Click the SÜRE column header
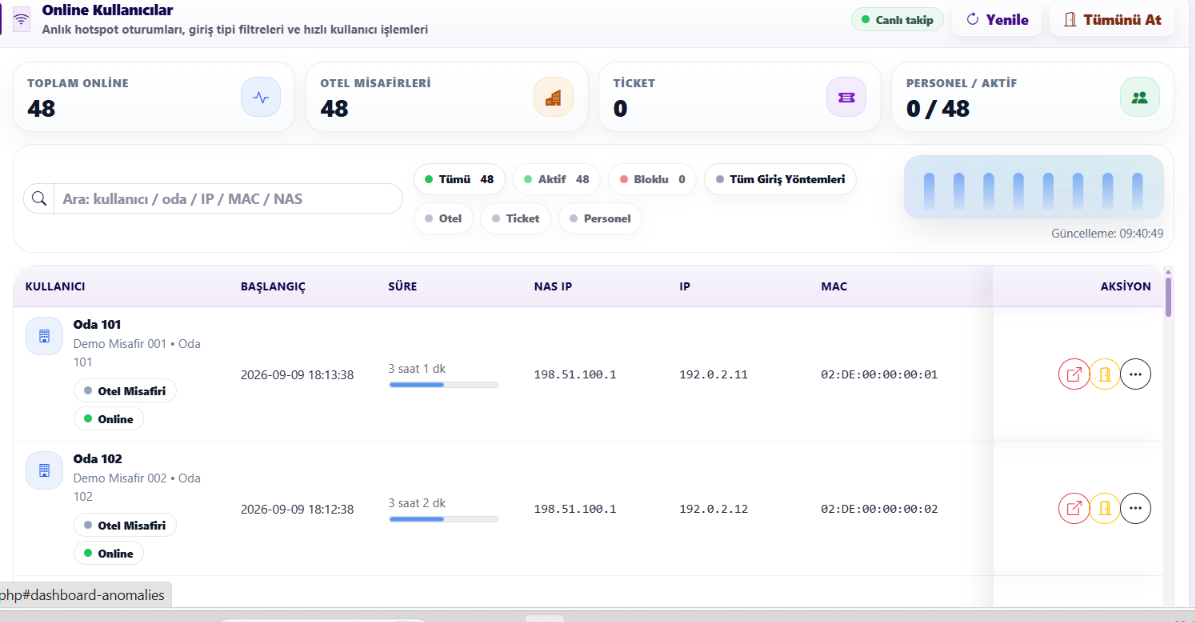Image resolution: width=1195 pixels, height=622 pixels. coord(402,287)
